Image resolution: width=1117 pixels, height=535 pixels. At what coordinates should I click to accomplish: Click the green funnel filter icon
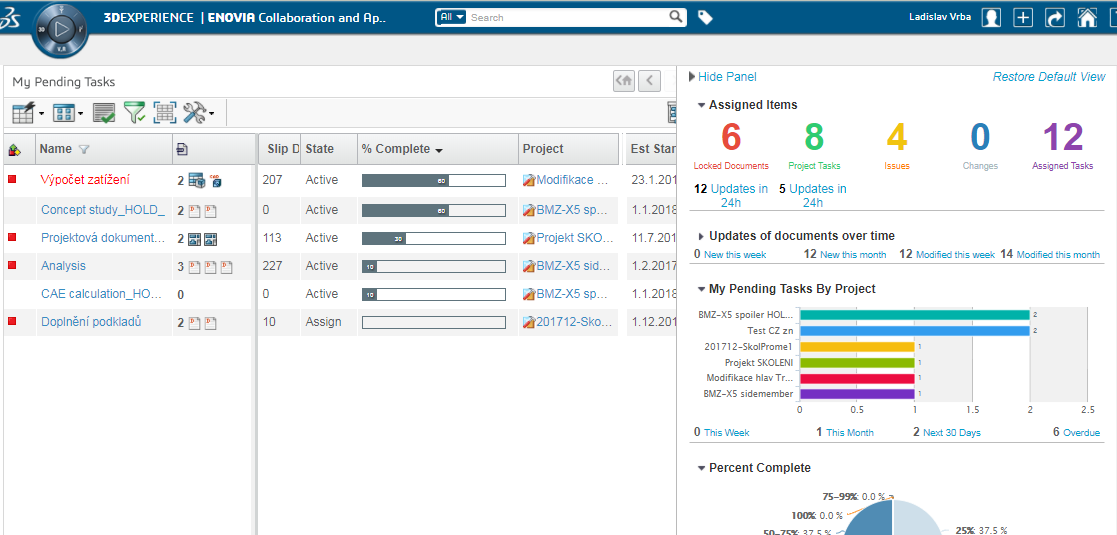pos(135,112)
